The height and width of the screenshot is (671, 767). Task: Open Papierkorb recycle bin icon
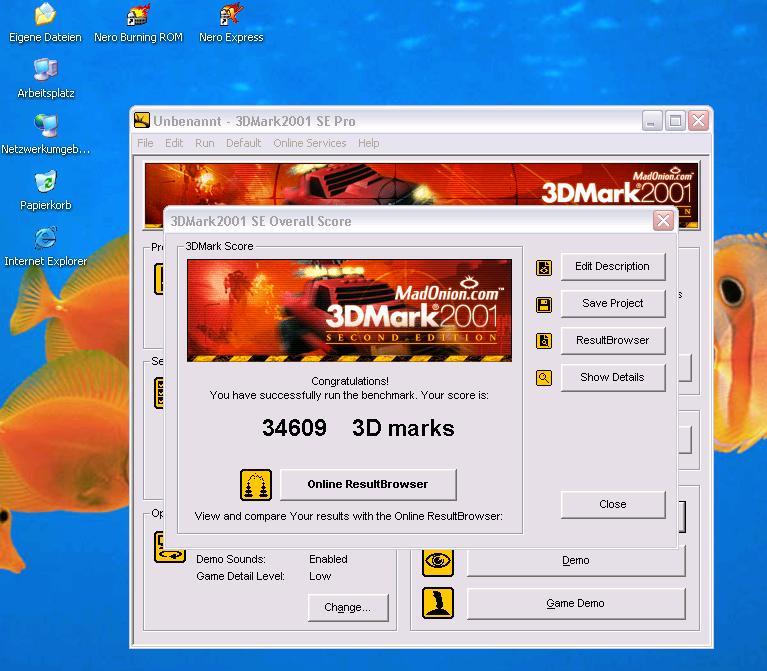[x=45, y=191]
